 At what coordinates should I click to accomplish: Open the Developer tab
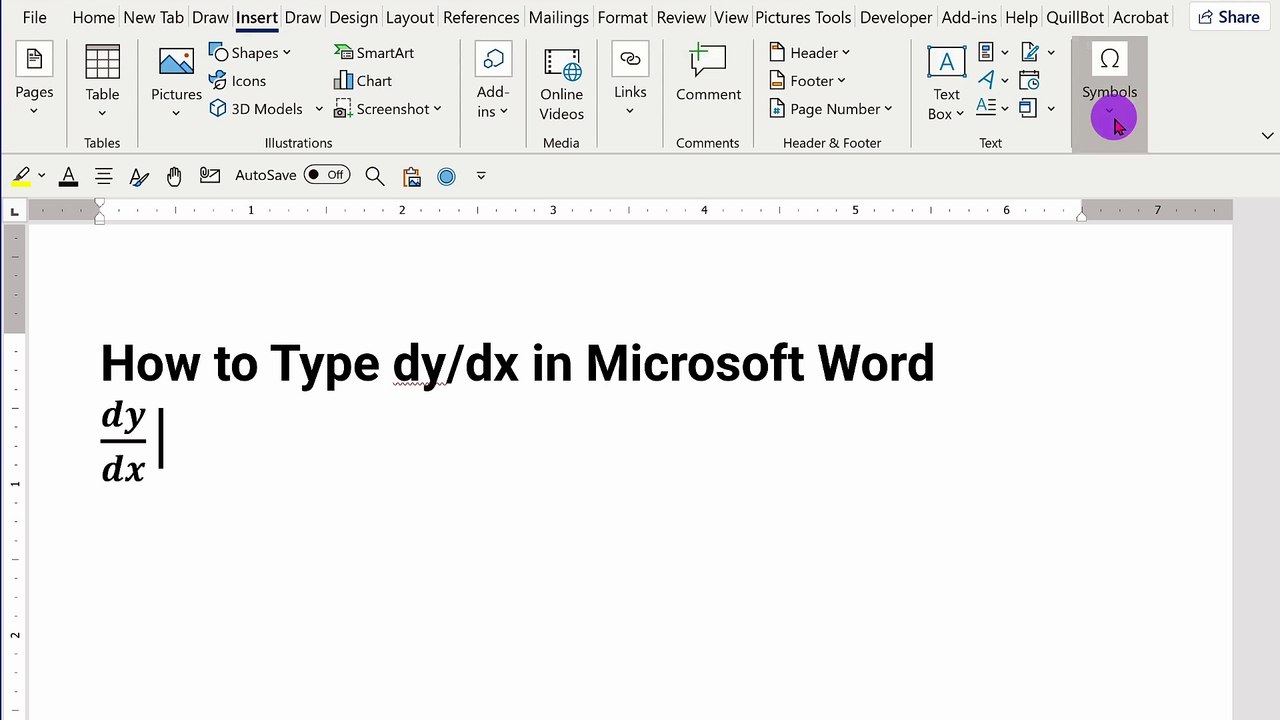tap(896, 17)
